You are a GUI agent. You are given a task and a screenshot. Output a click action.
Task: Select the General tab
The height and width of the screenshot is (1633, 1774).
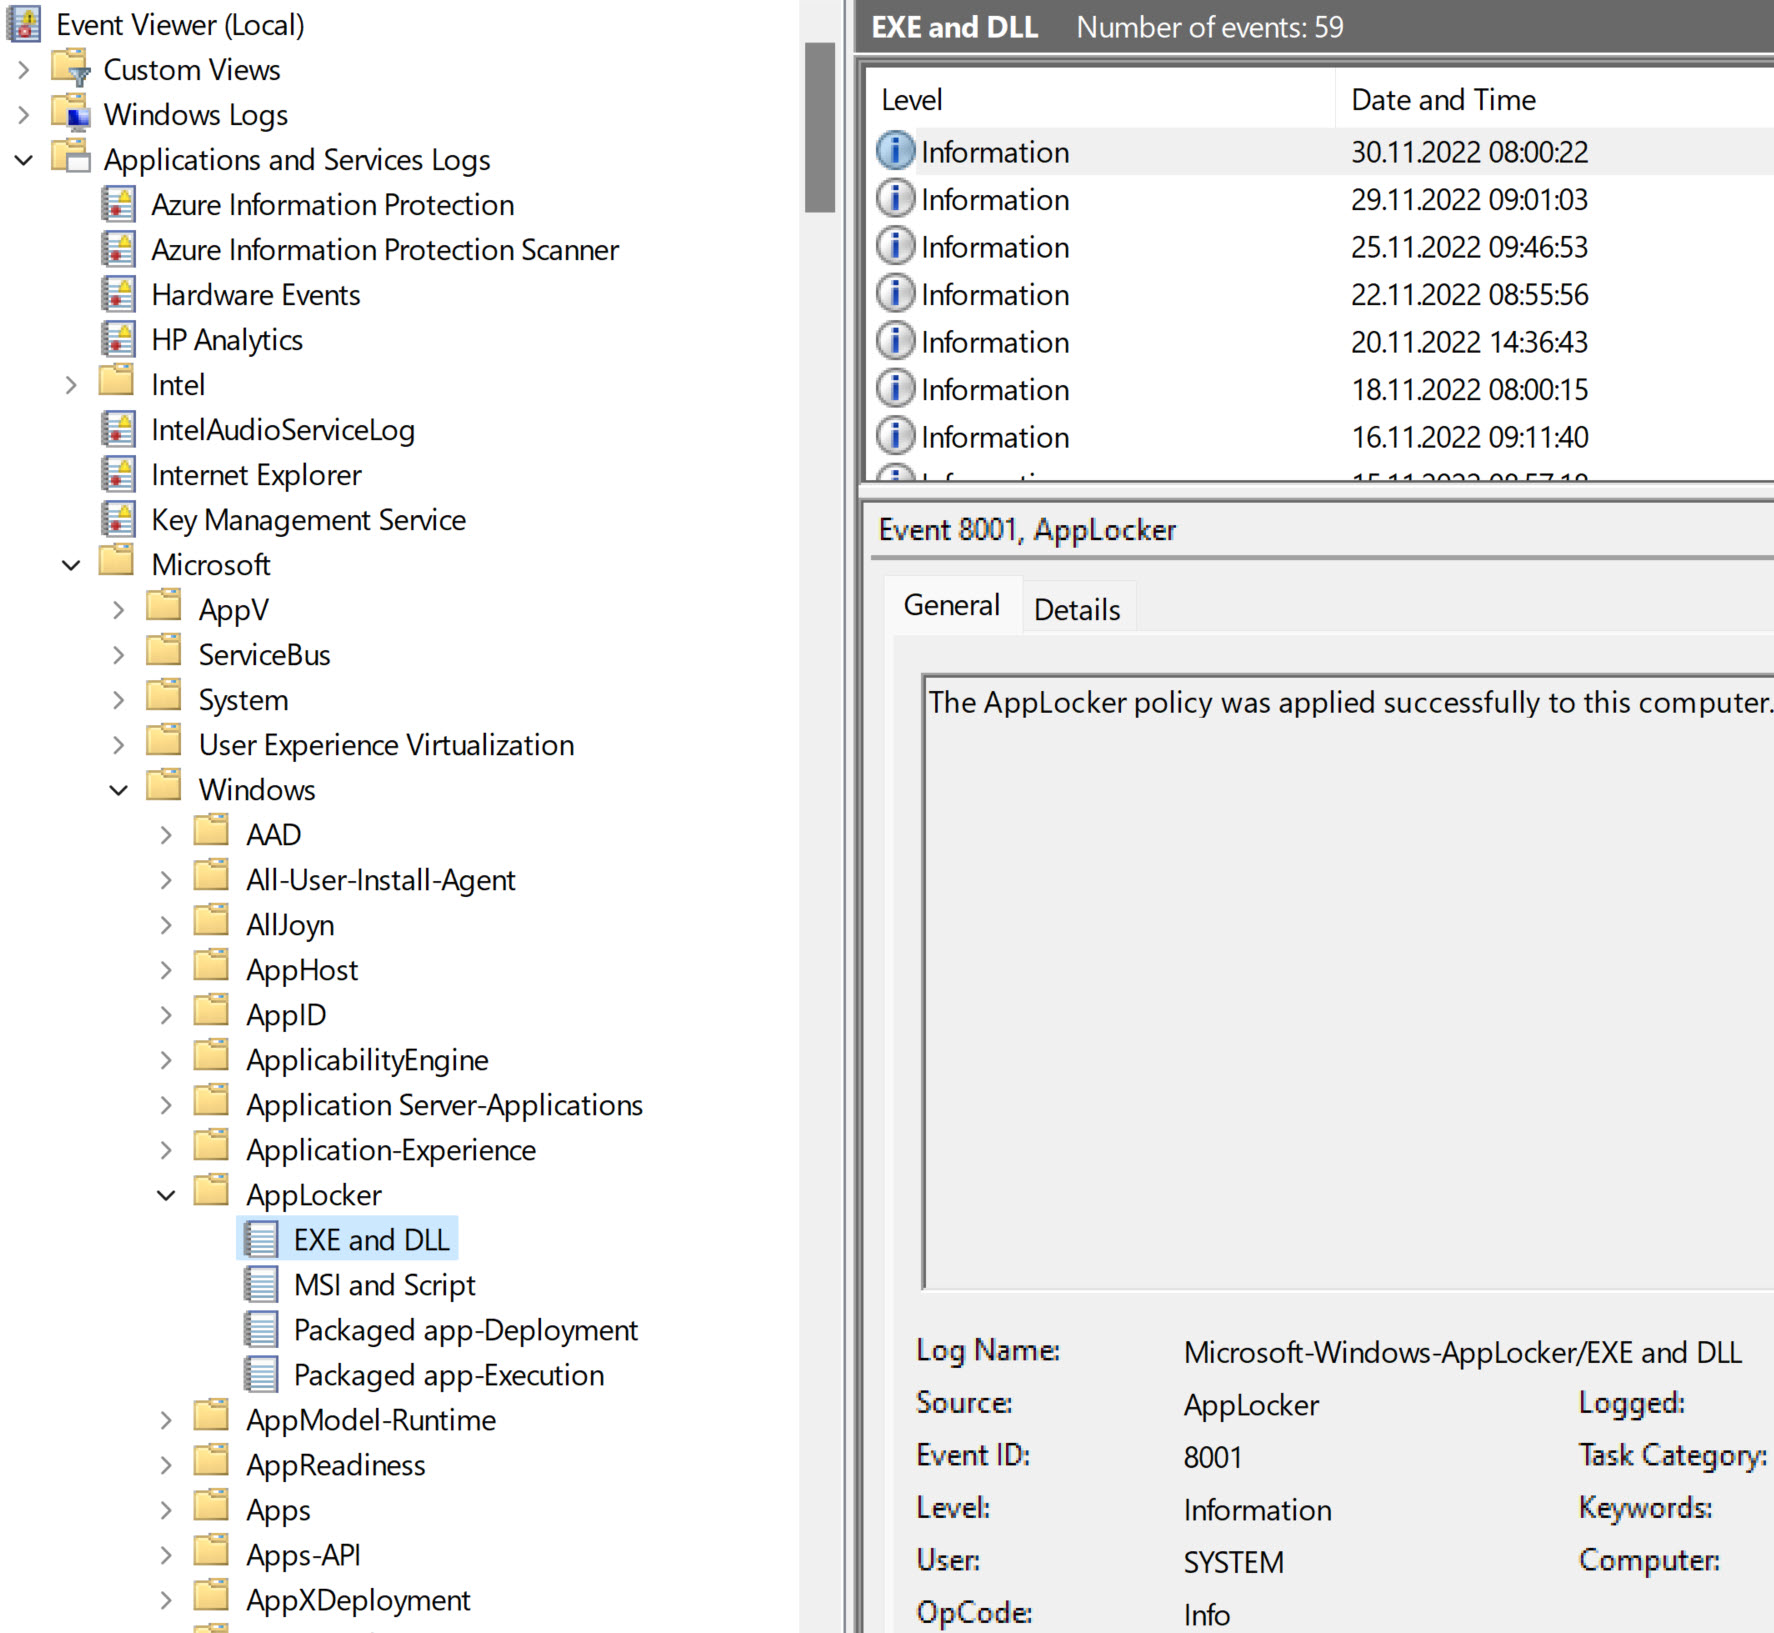point(951,604)
